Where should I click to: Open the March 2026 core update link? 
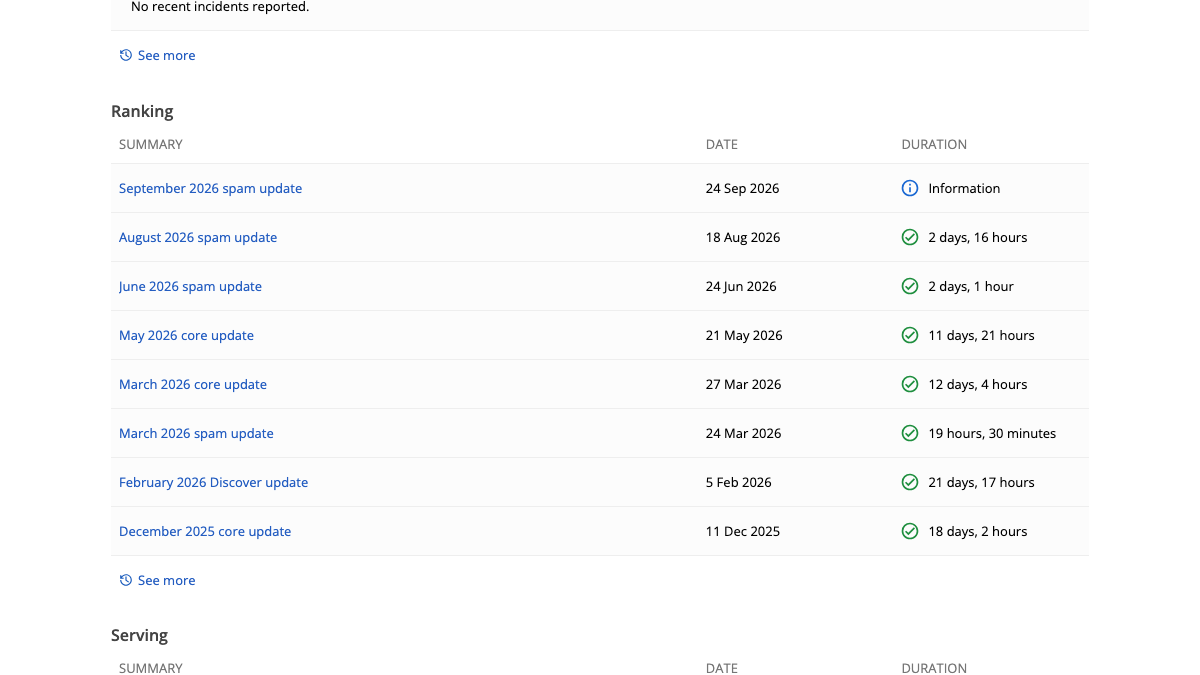pos(193,384)
